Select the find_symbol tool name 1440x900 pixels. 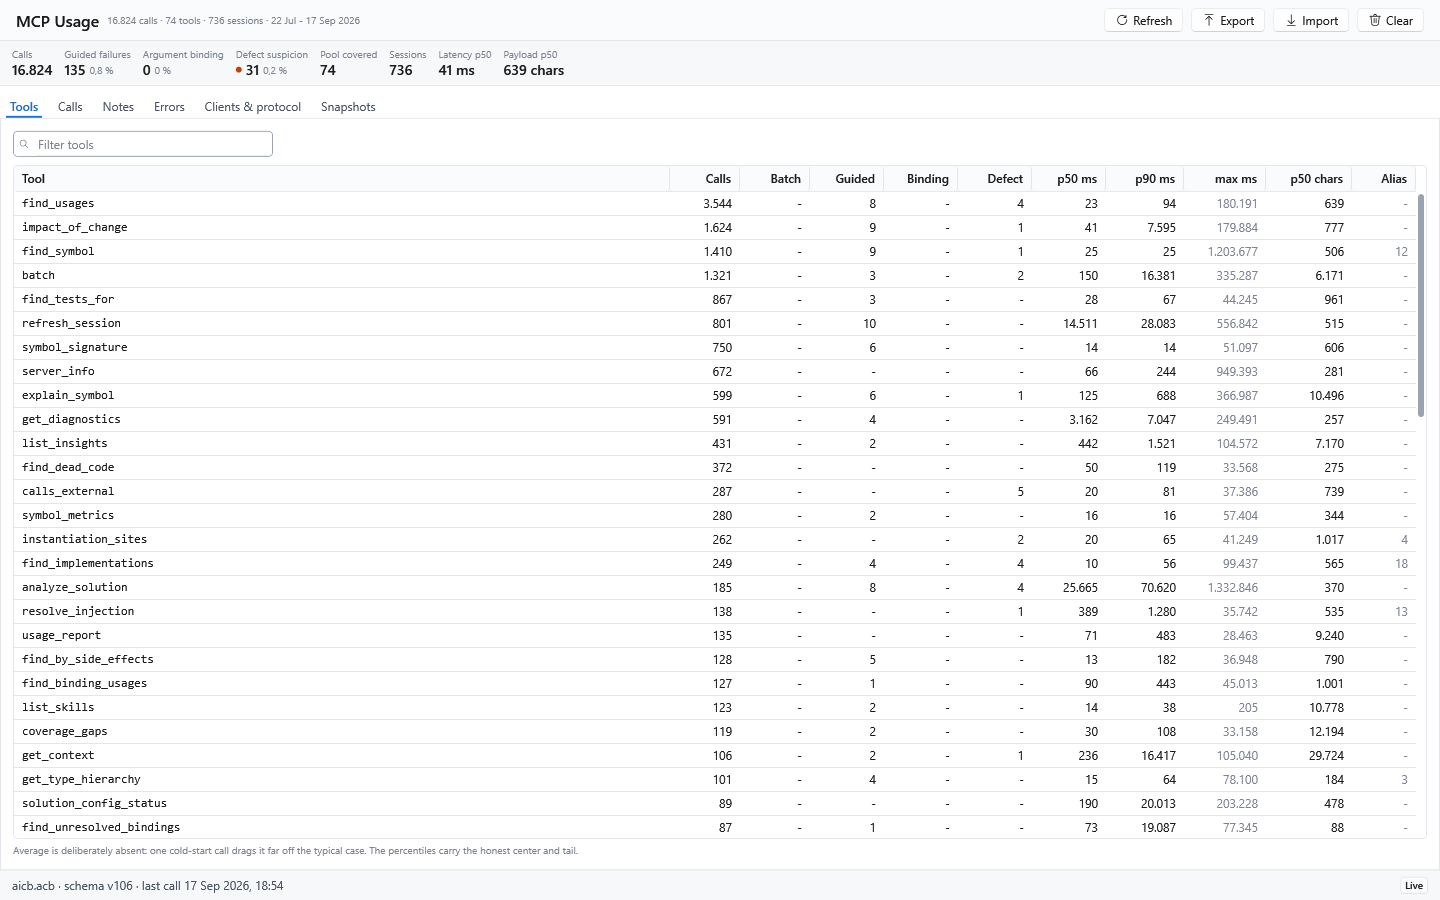tap(58, 251)
